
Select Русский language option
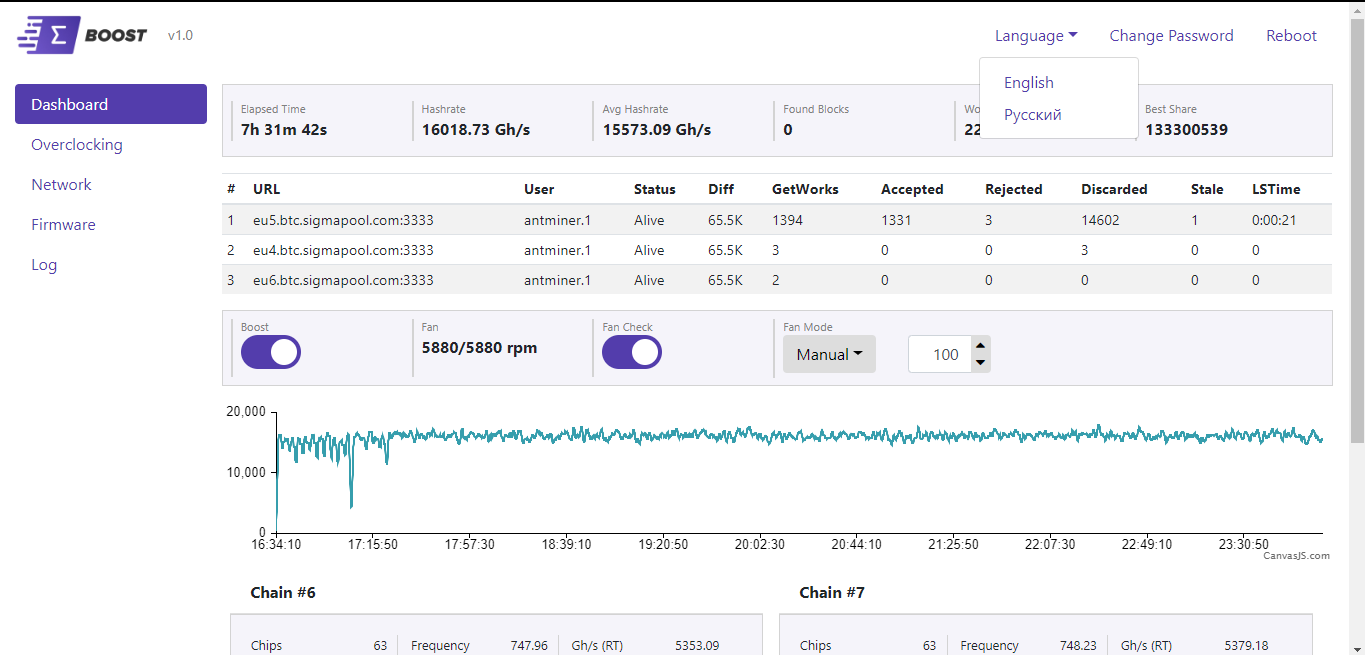pos(1033,114)
